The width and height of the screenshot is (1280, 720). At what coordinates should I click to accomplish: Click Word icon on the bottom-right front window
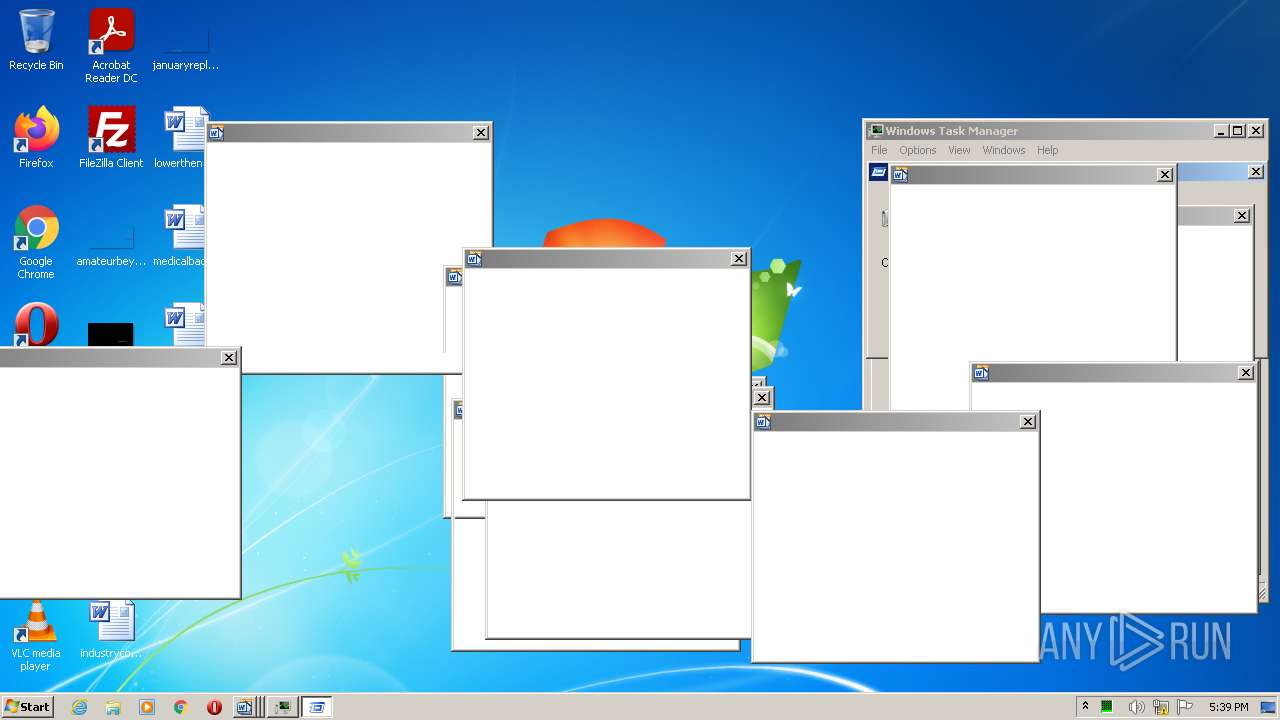[763, 422]
